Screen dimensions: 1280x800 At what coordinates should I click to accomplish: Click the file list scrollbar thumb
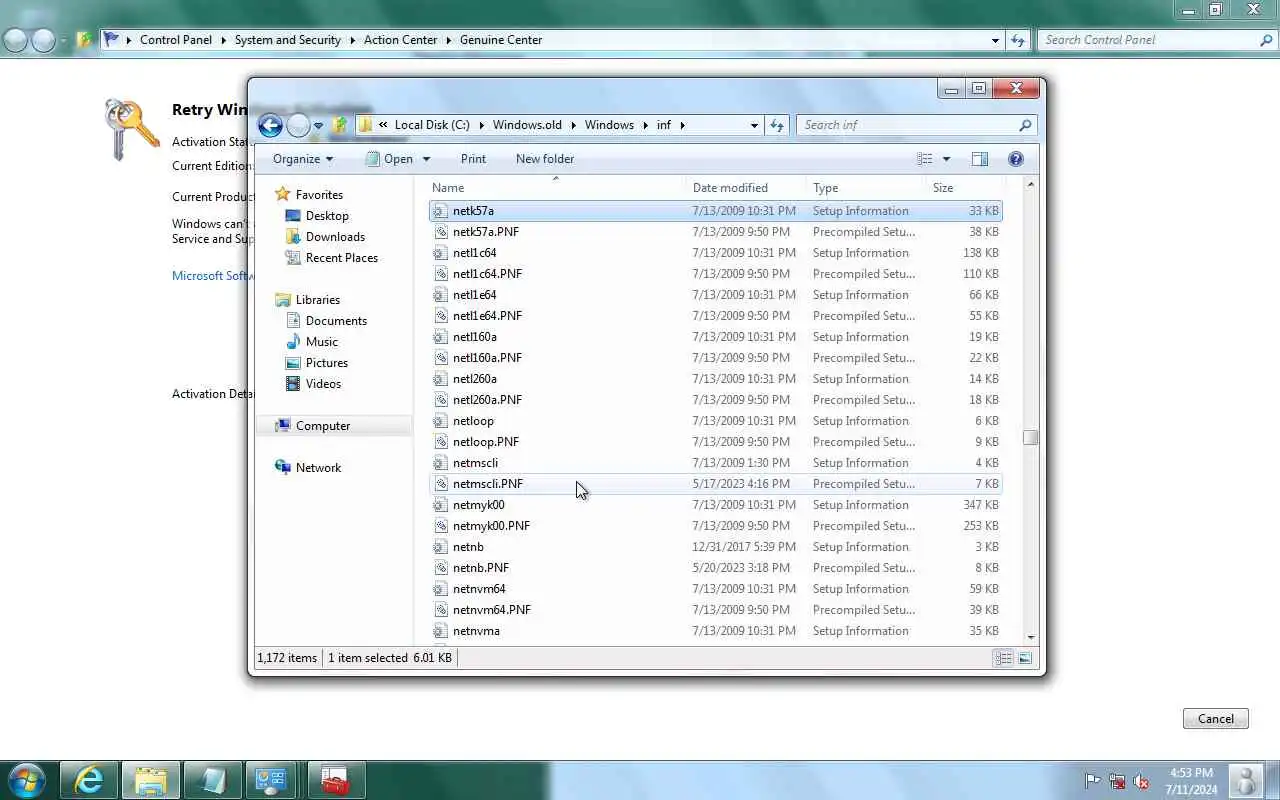pos(1030,438)
